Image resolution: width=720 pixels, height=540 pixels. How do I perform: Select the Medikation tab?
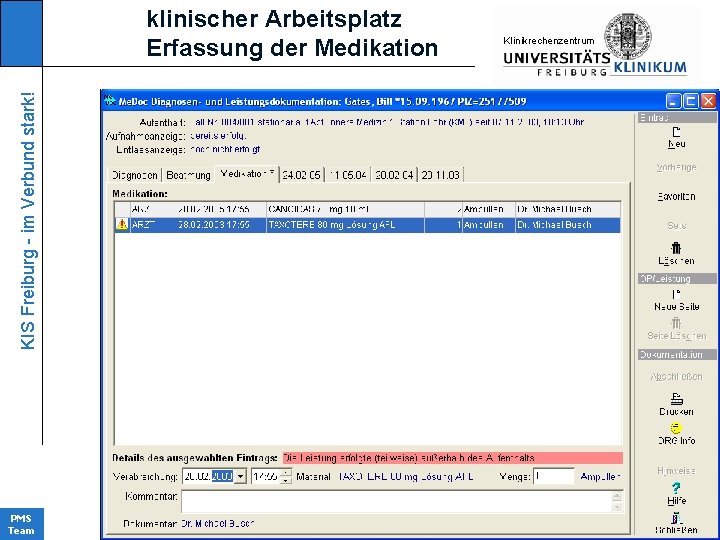[x=248, y=174]
